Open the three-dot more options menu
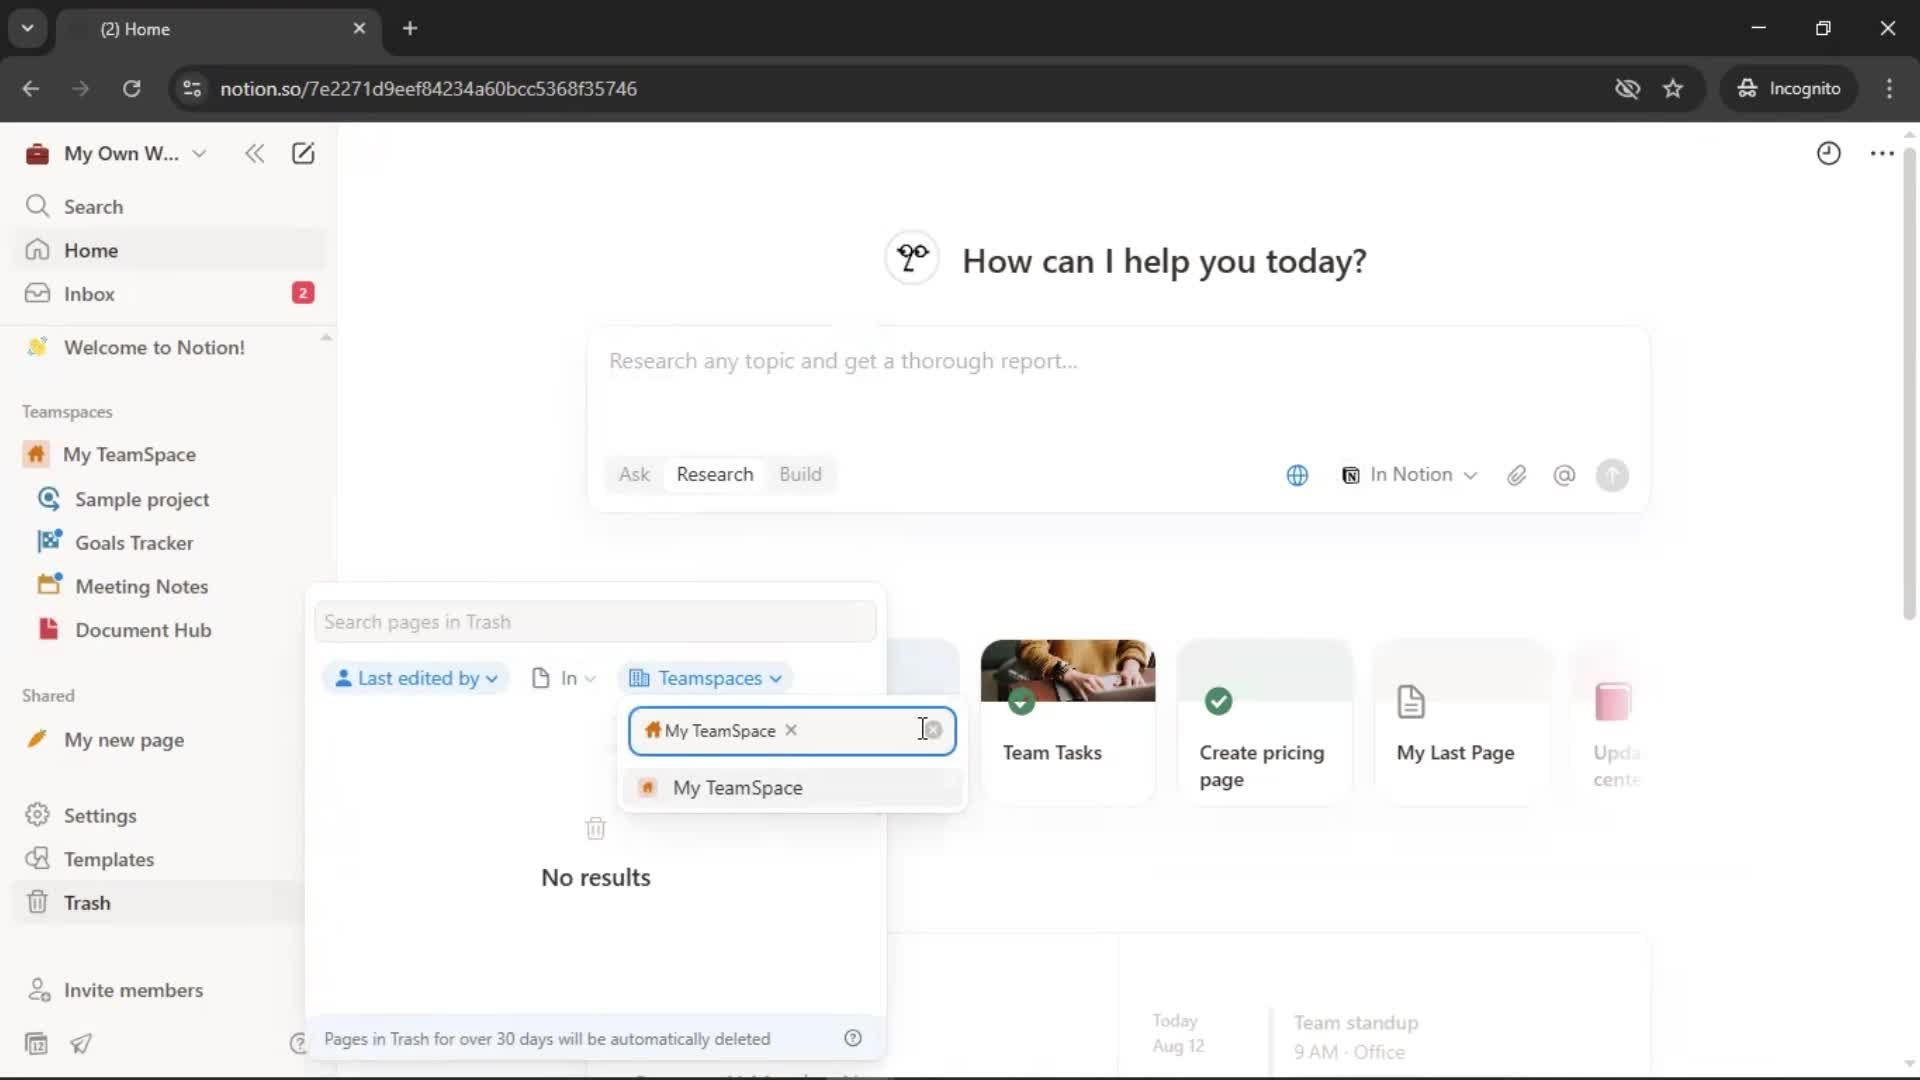This screenshot has width=1920, height=1080. [x=1882, y=153]
